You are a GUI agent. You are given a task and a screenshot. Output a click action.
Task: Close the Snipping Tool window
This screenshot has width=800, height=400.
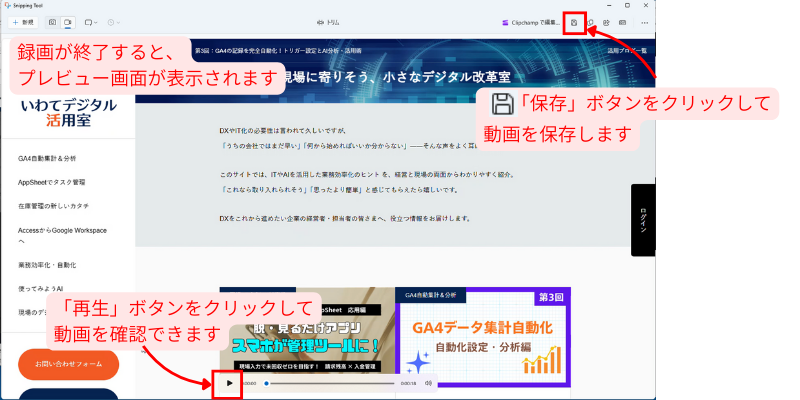[645, 5]
